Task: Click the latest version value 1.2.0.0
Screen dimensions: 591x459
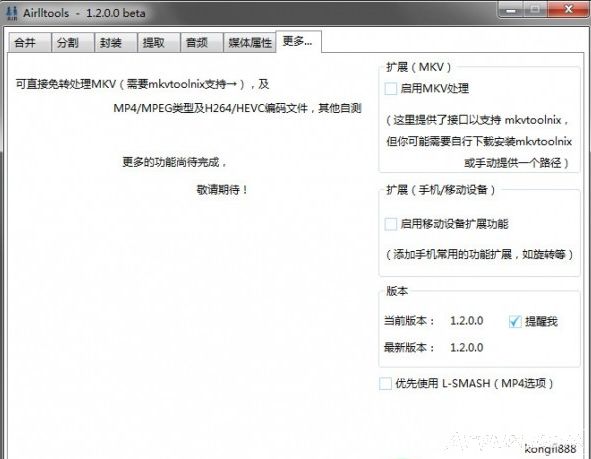Action: pyautogui.click(x=467, y=347)
